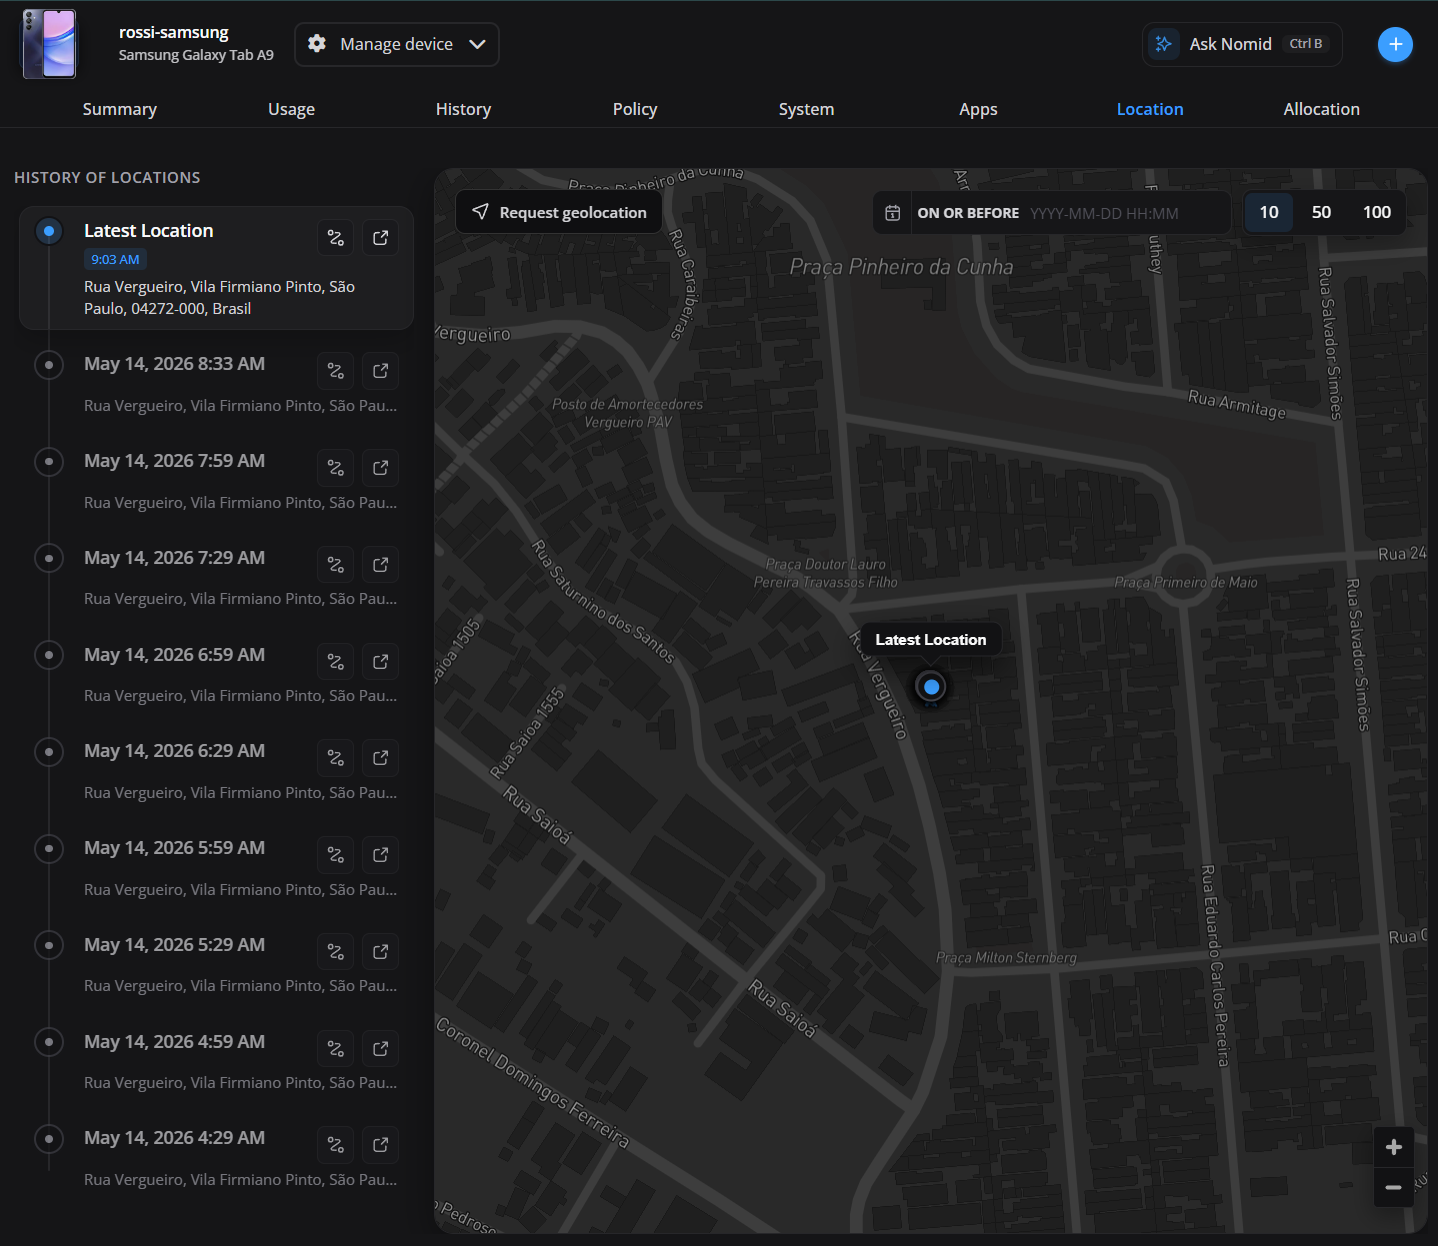Select the Latest Location timeline dot
This screenshot has height=1246, width=1438.
(x=49, y=231)
